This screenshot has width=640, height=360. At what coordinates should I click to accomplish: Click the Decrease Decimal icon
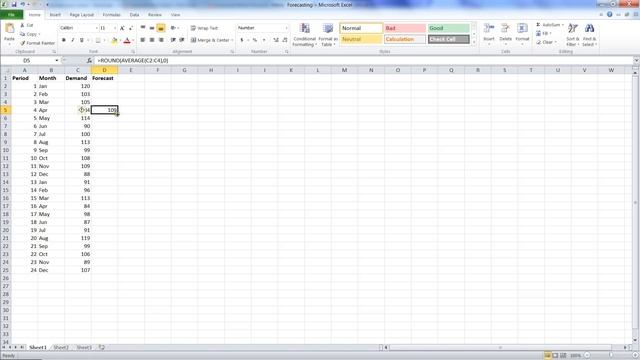pyautogui.click(x=285, y=40)
